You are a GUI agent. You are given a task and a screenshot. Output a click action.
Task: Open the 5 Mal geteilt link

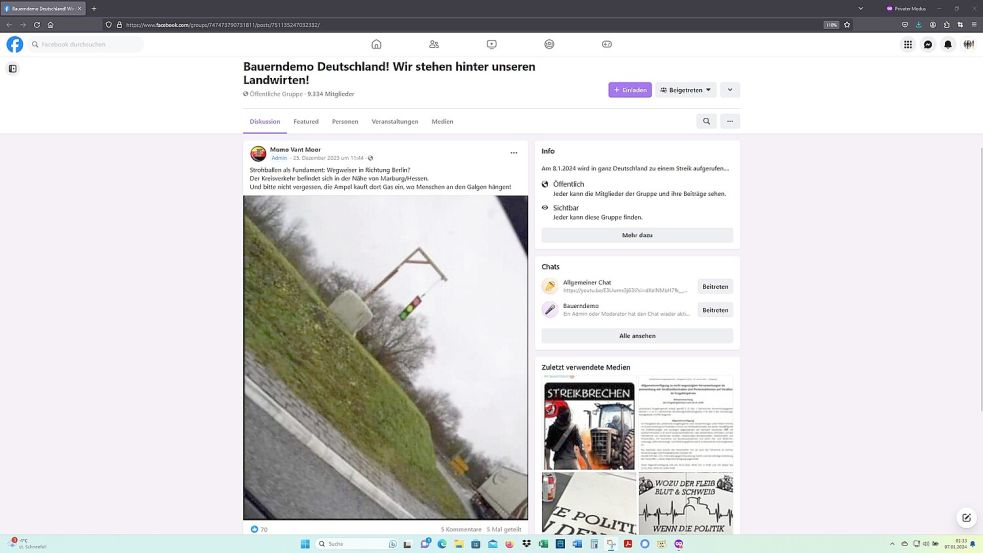(504, 529)
